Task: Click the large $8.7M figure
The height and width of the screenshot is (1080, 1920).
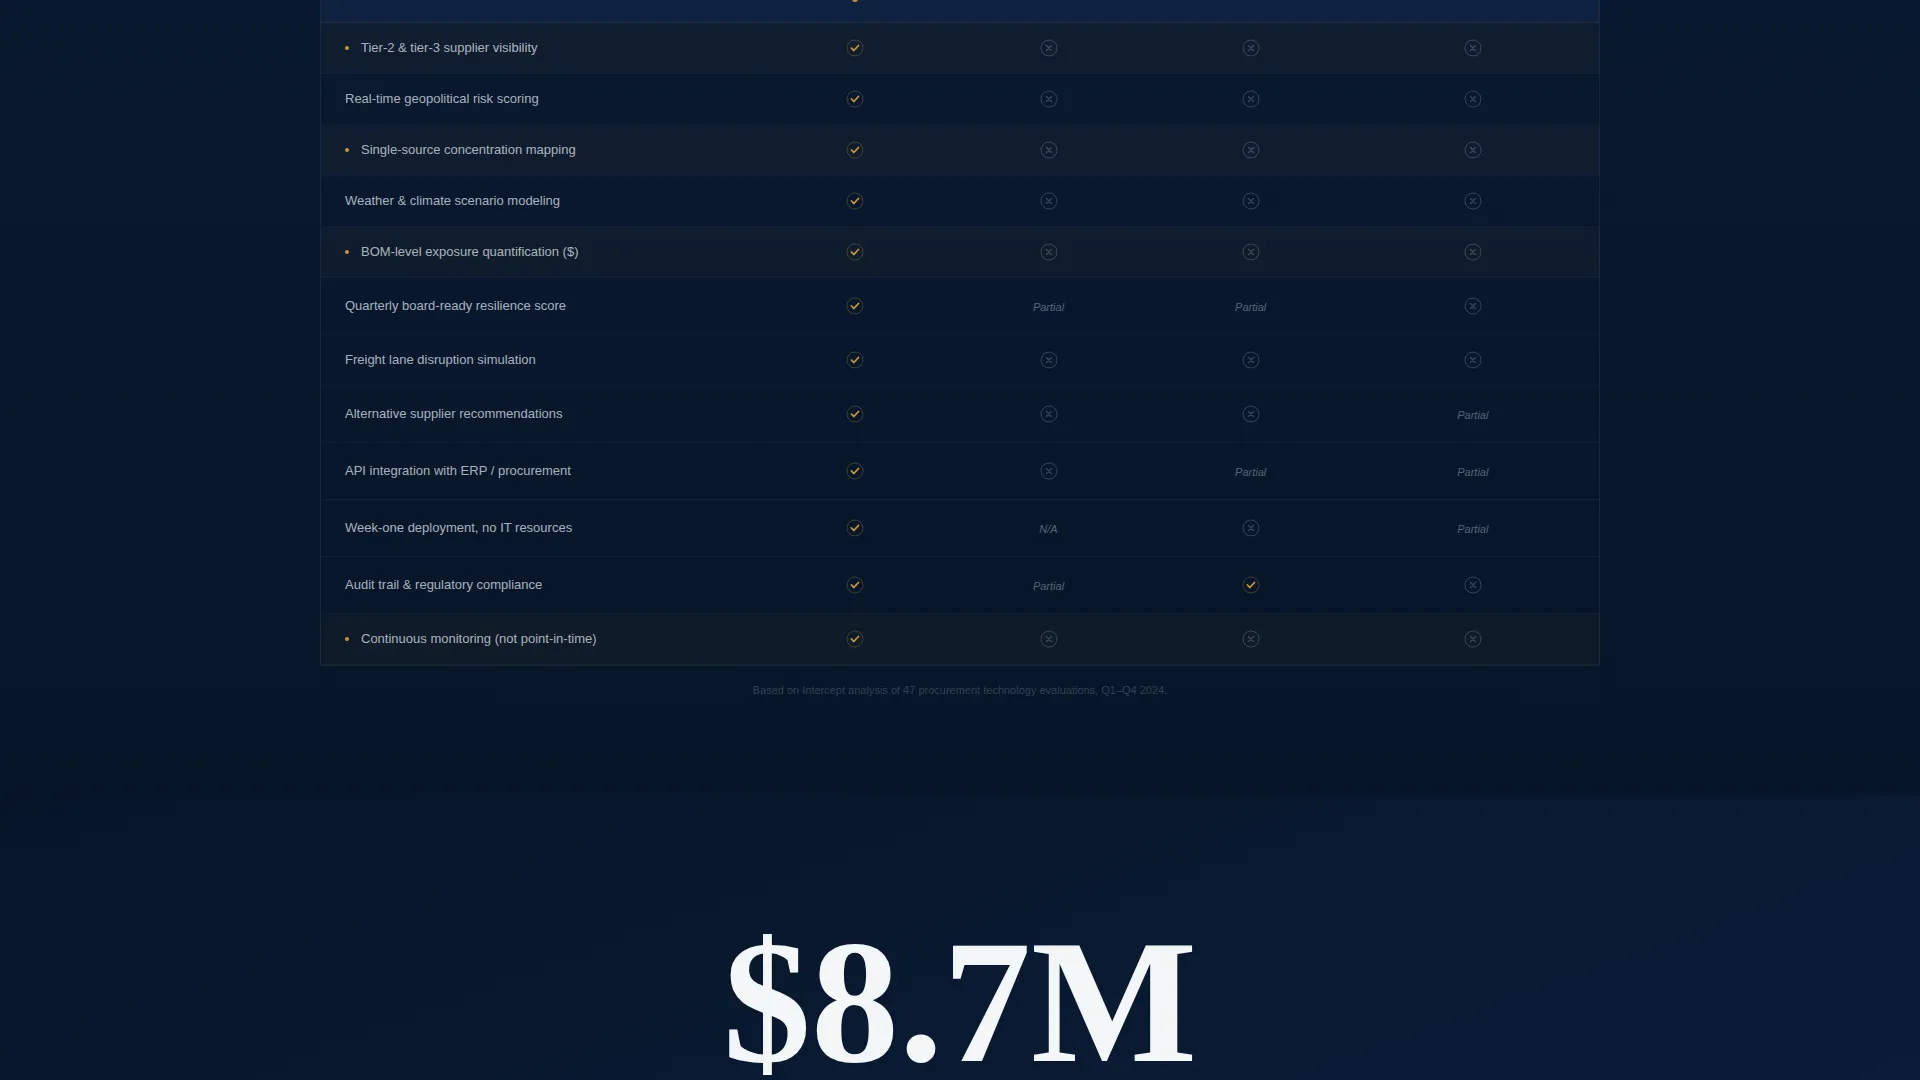Action: [x=960, y=1003]
